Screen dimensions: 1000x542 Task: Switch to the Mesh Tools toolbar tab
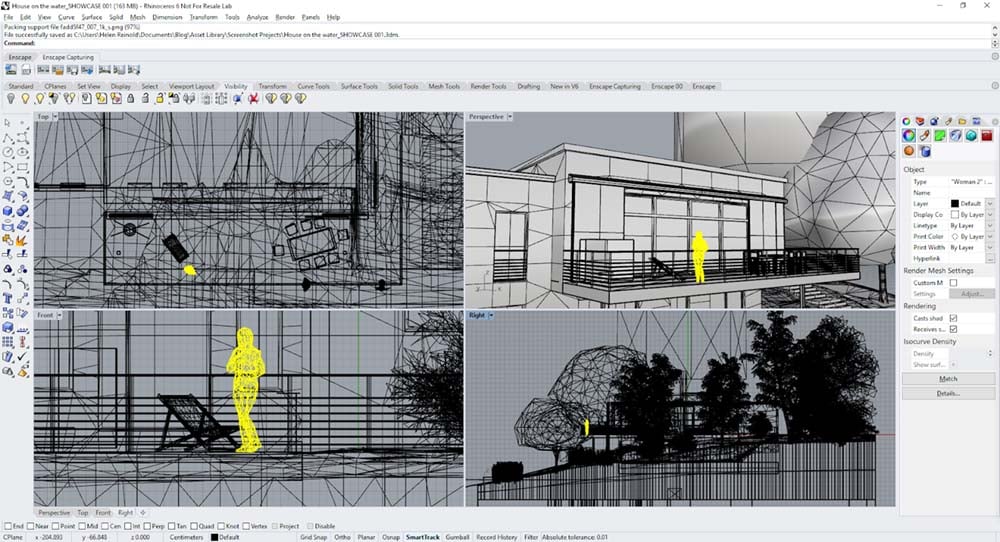coord(444,86)
